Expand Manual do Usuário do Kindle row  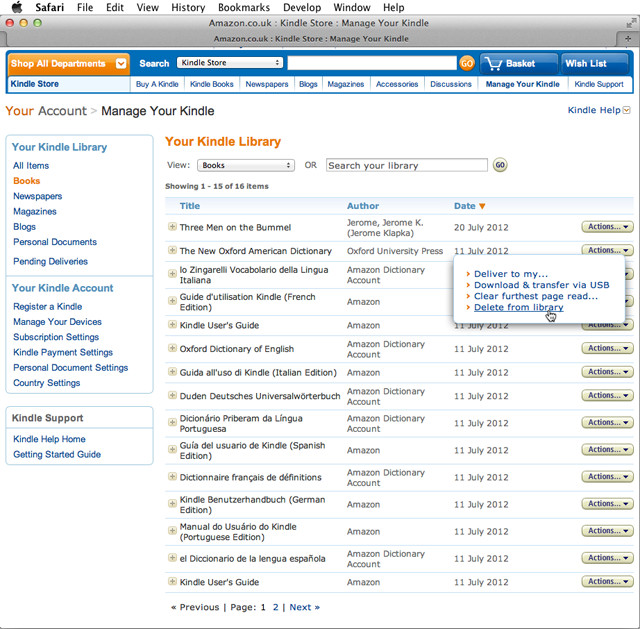(172, 531)
